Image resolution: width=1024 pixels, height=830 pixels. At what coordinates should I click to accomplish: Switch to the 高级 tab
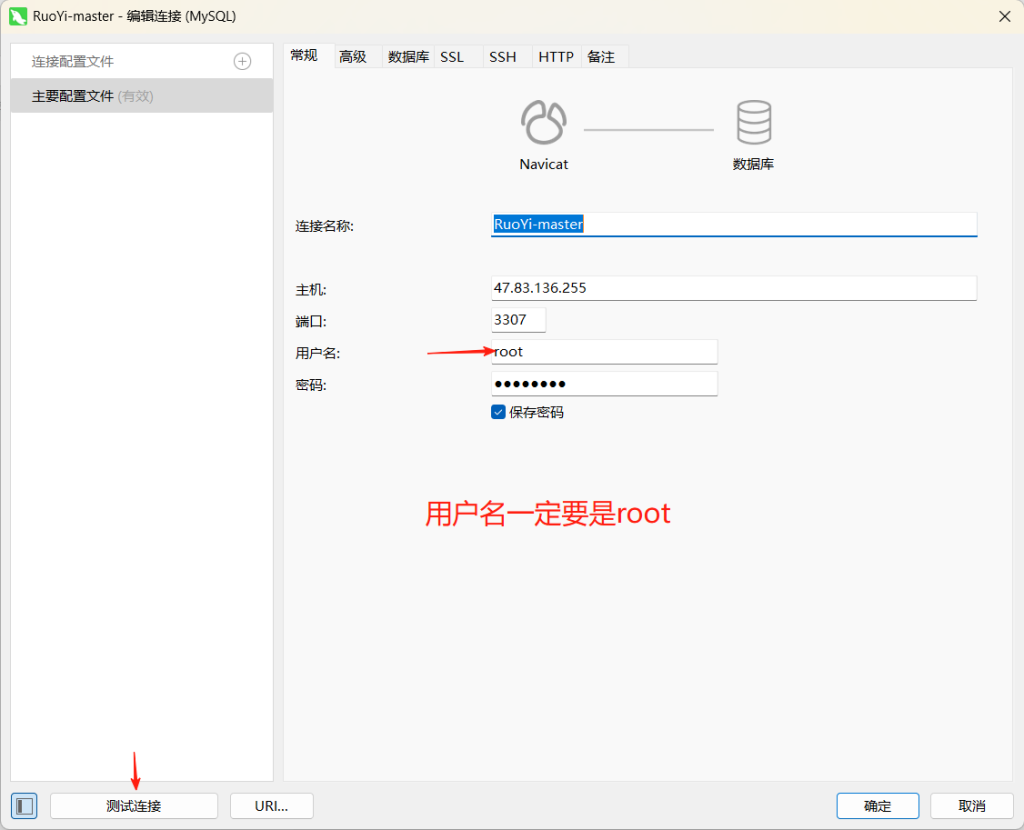point(353,57)
